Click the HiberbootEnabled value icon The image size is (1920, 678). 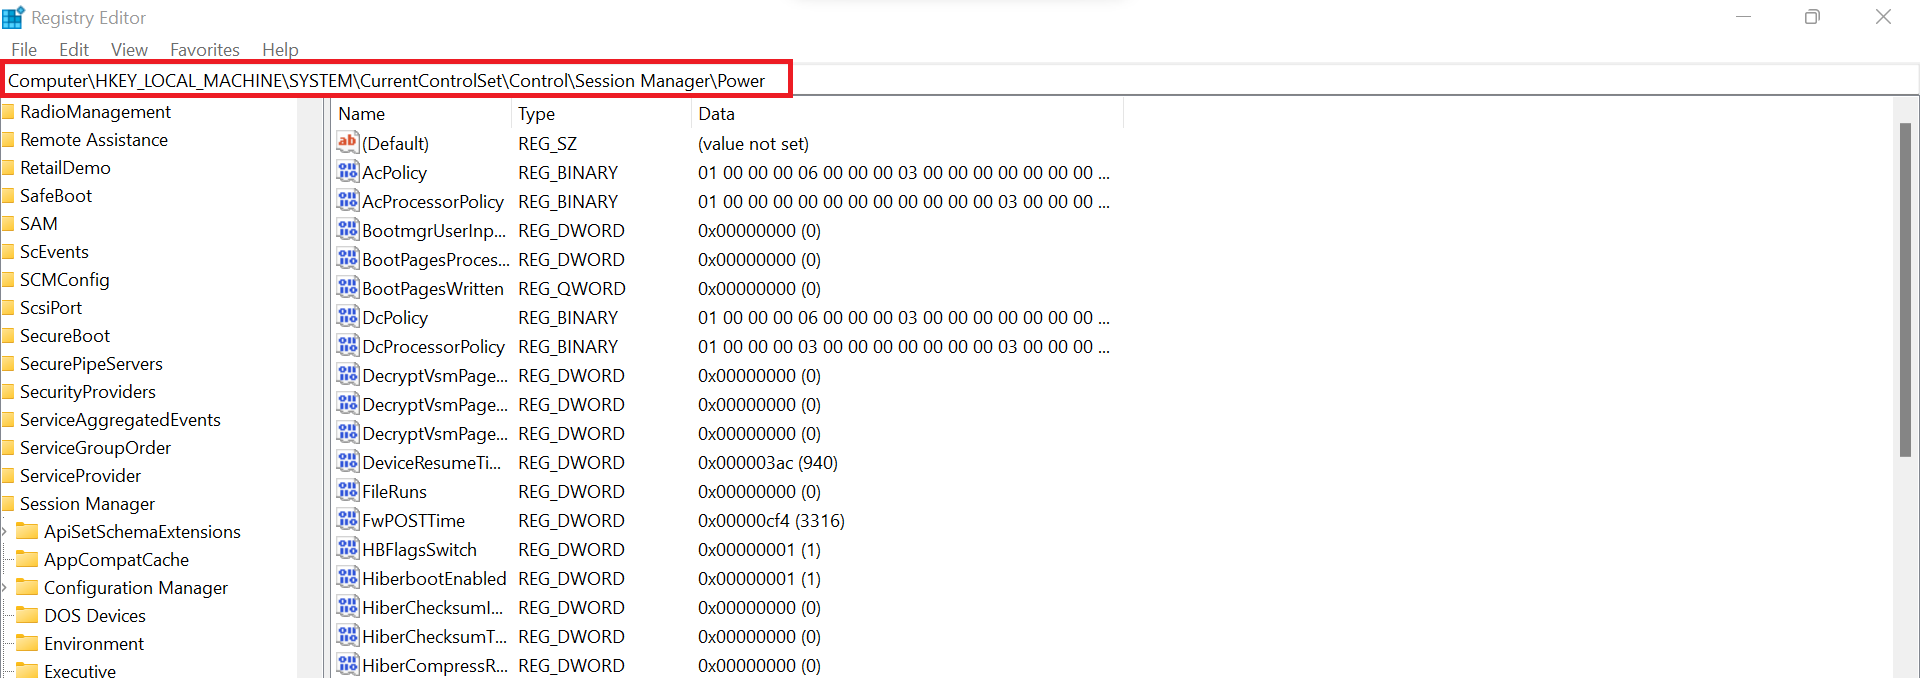(x=347, y=578)
